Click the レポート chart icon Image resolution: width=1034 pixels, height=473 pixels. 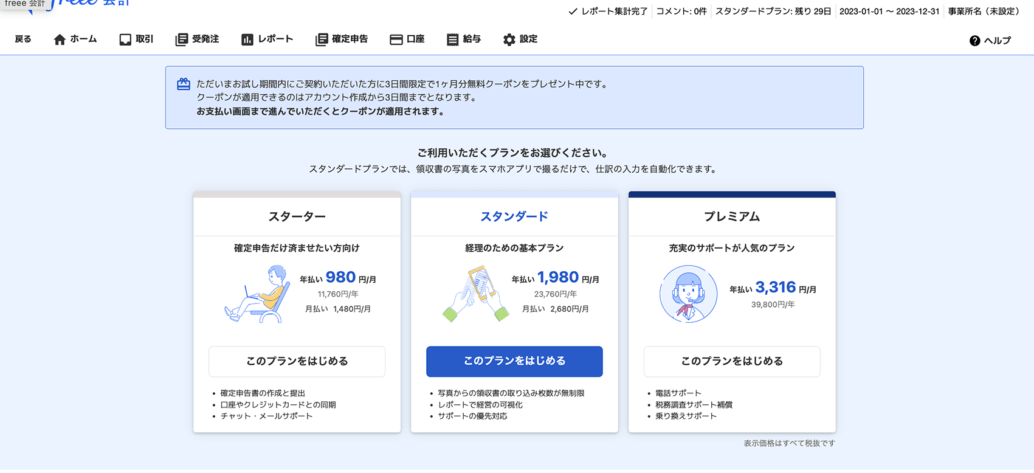coord(247,40)
